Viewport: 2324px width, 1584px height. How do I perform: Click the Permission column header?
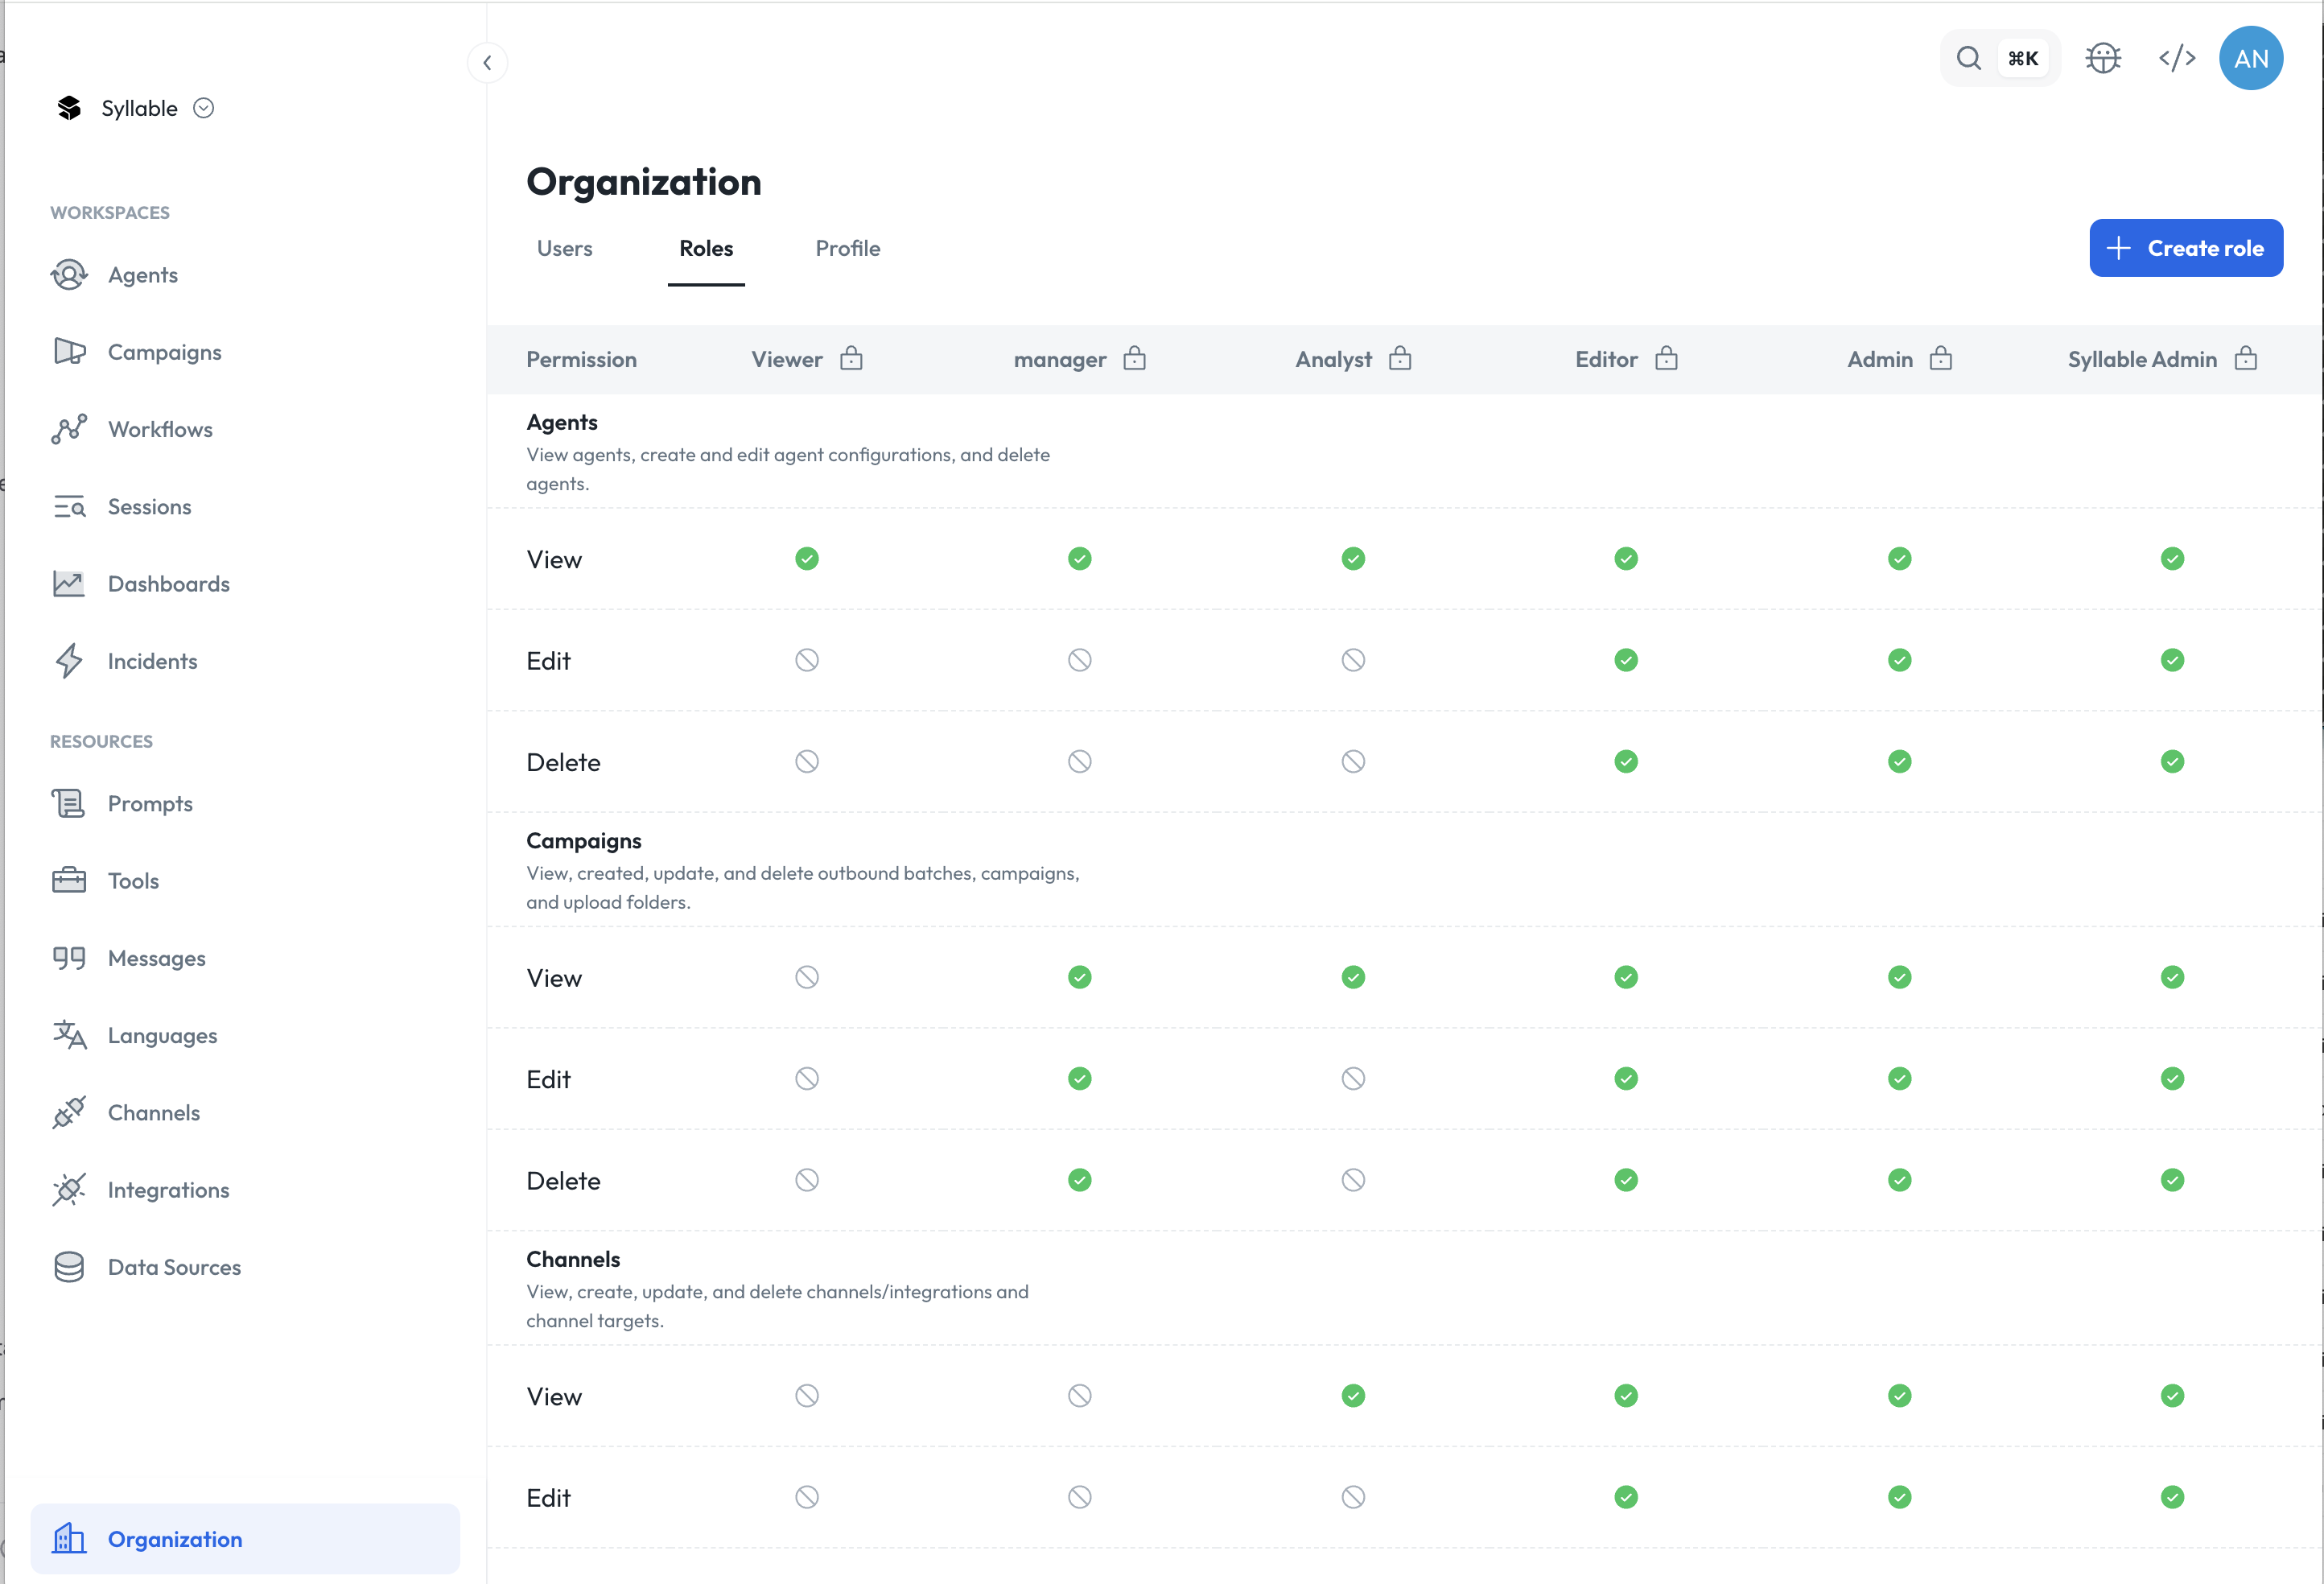(581, 360)
